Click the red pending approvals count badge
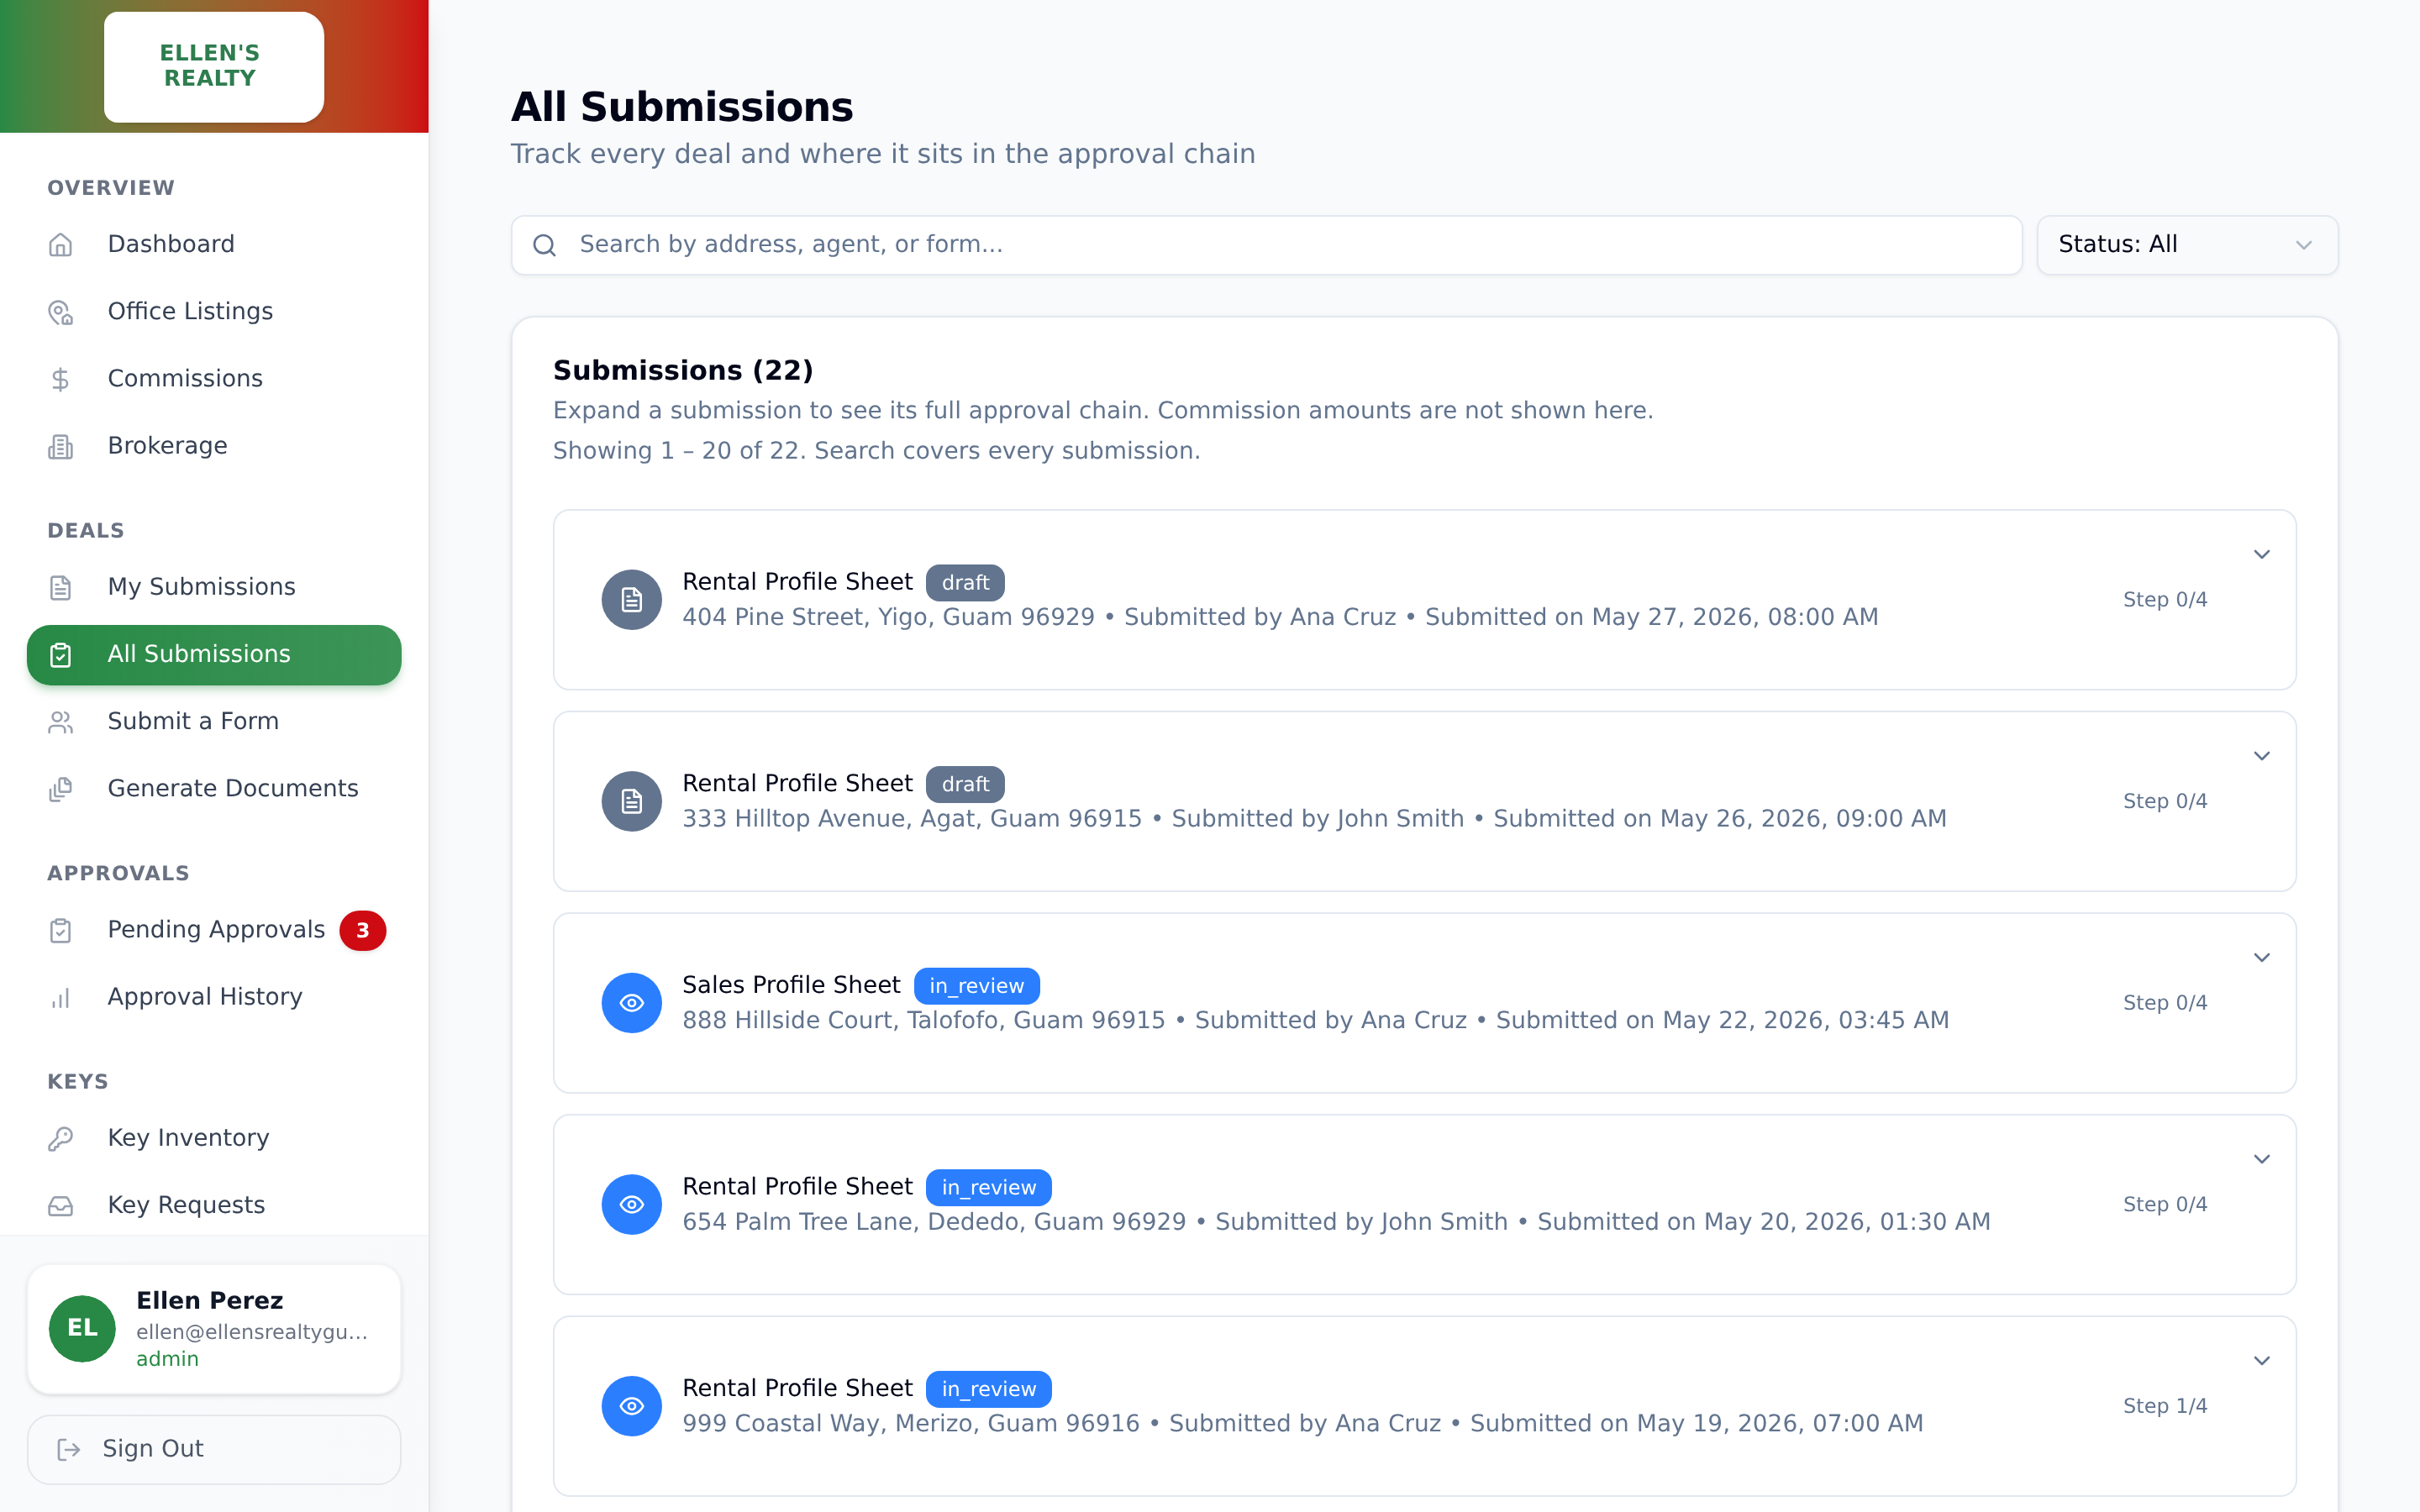This screenshot has height=1512, width=2420. (362, 931)
